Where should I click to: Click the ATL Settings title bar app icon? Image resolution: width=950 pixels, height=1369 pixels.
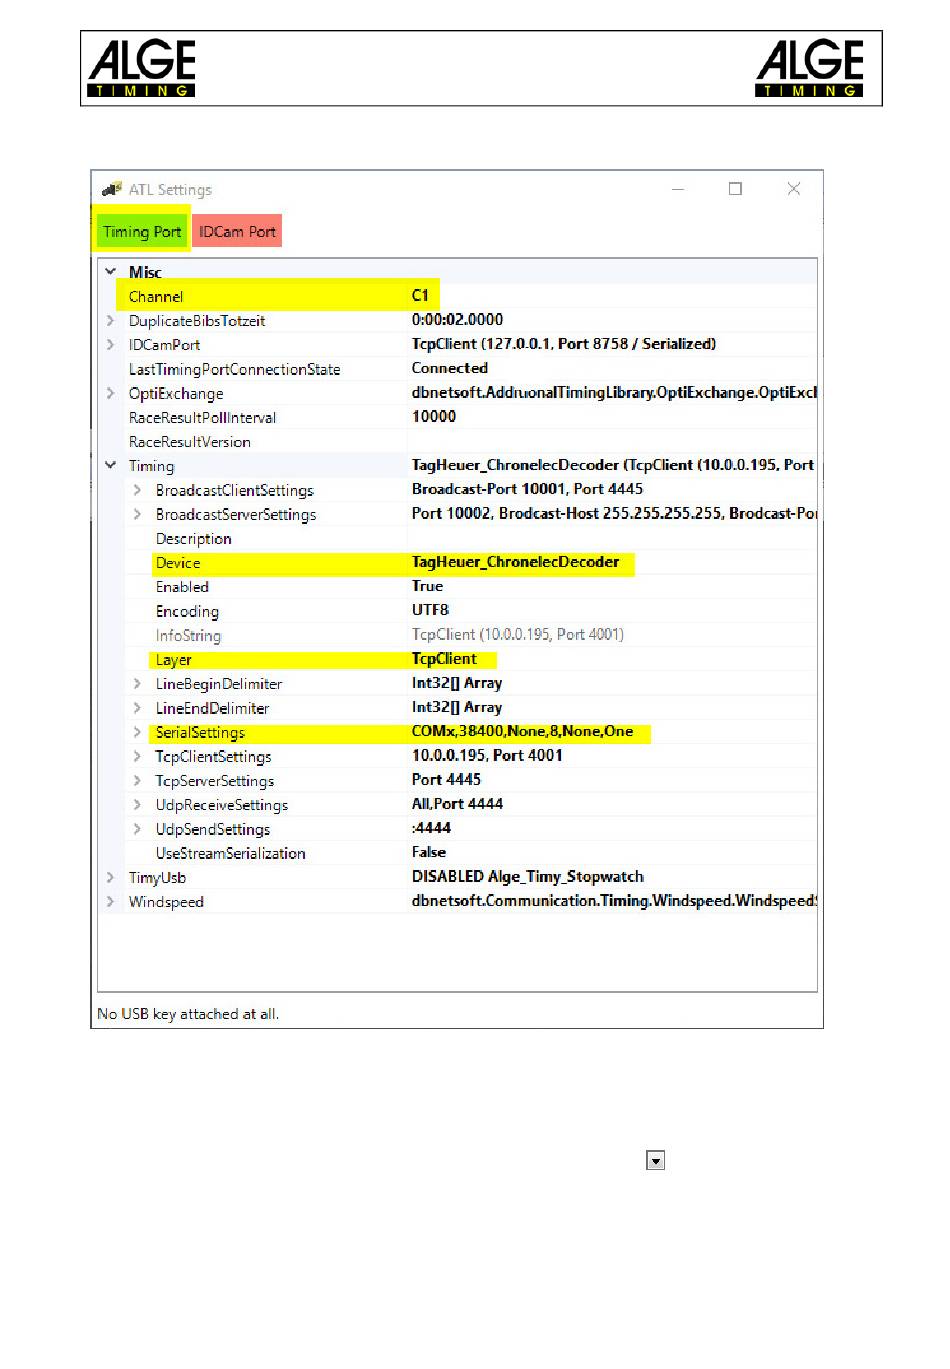[x=112, y=189]
